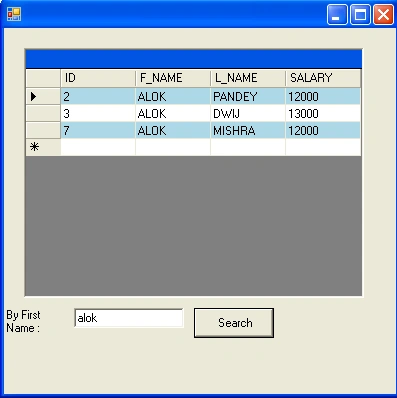
Task: Click 12000 salary in PANDEY row
Action: pyautogui.click(x=323, y=97)
